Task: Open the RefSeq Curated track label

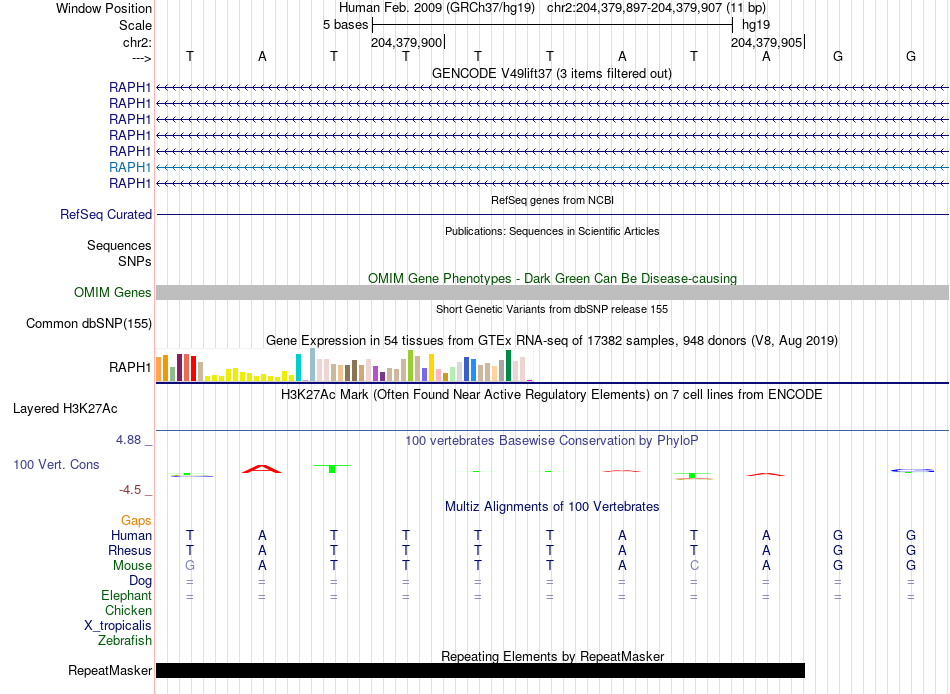Action: point(106,215)
